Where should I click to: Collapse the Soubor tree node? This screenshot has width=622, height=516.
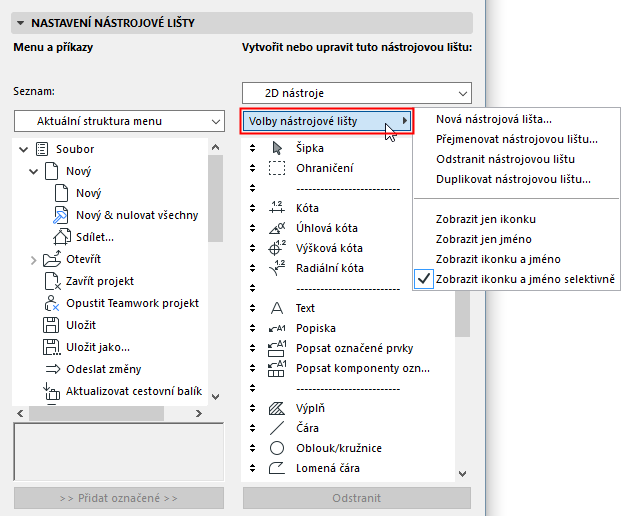(x=22, y=150)
